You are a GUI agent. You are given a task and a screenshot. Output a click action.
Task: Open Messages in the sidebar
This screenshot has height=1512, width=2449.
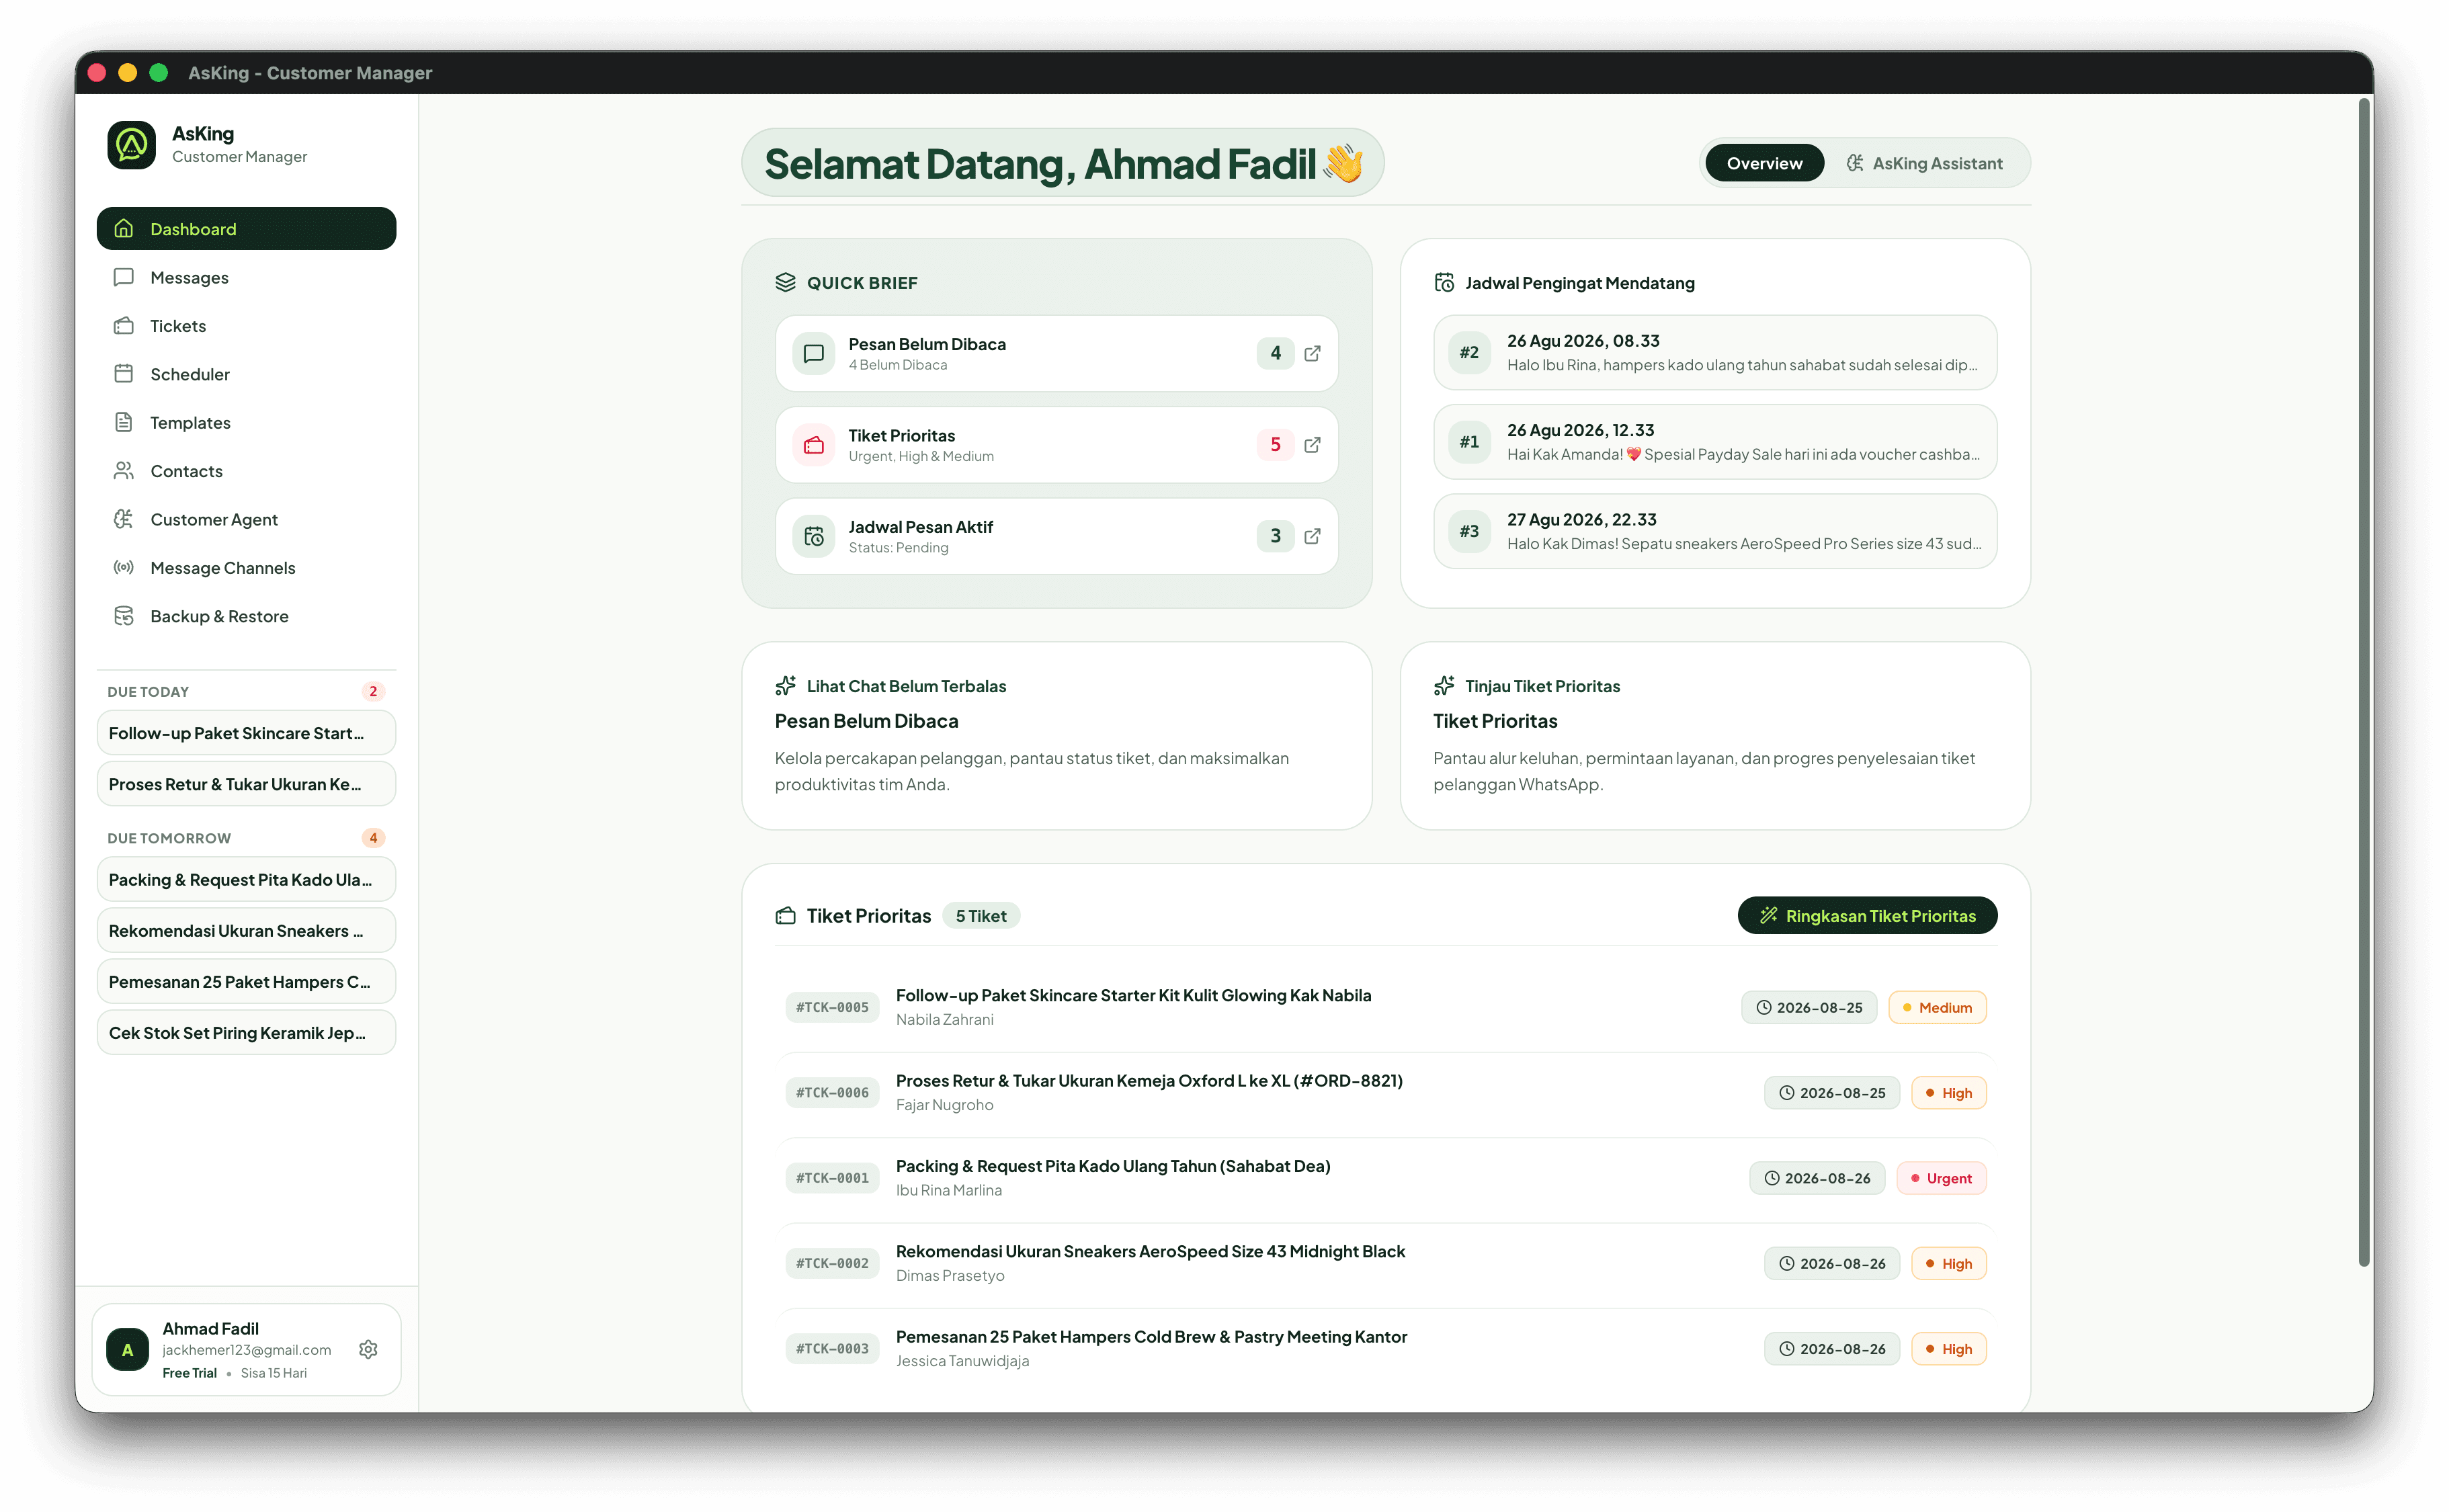click(x=246, y=277)
